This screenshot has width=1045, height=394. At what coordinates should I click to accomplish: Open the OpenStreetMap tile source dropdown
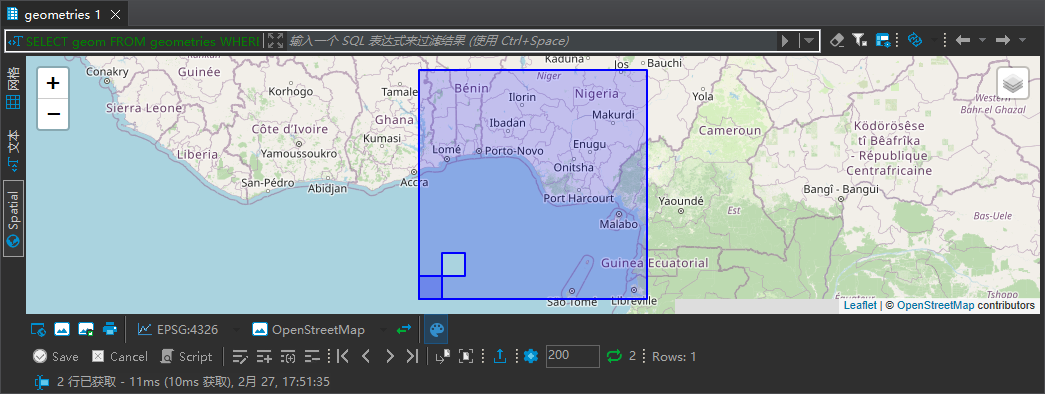383,330
